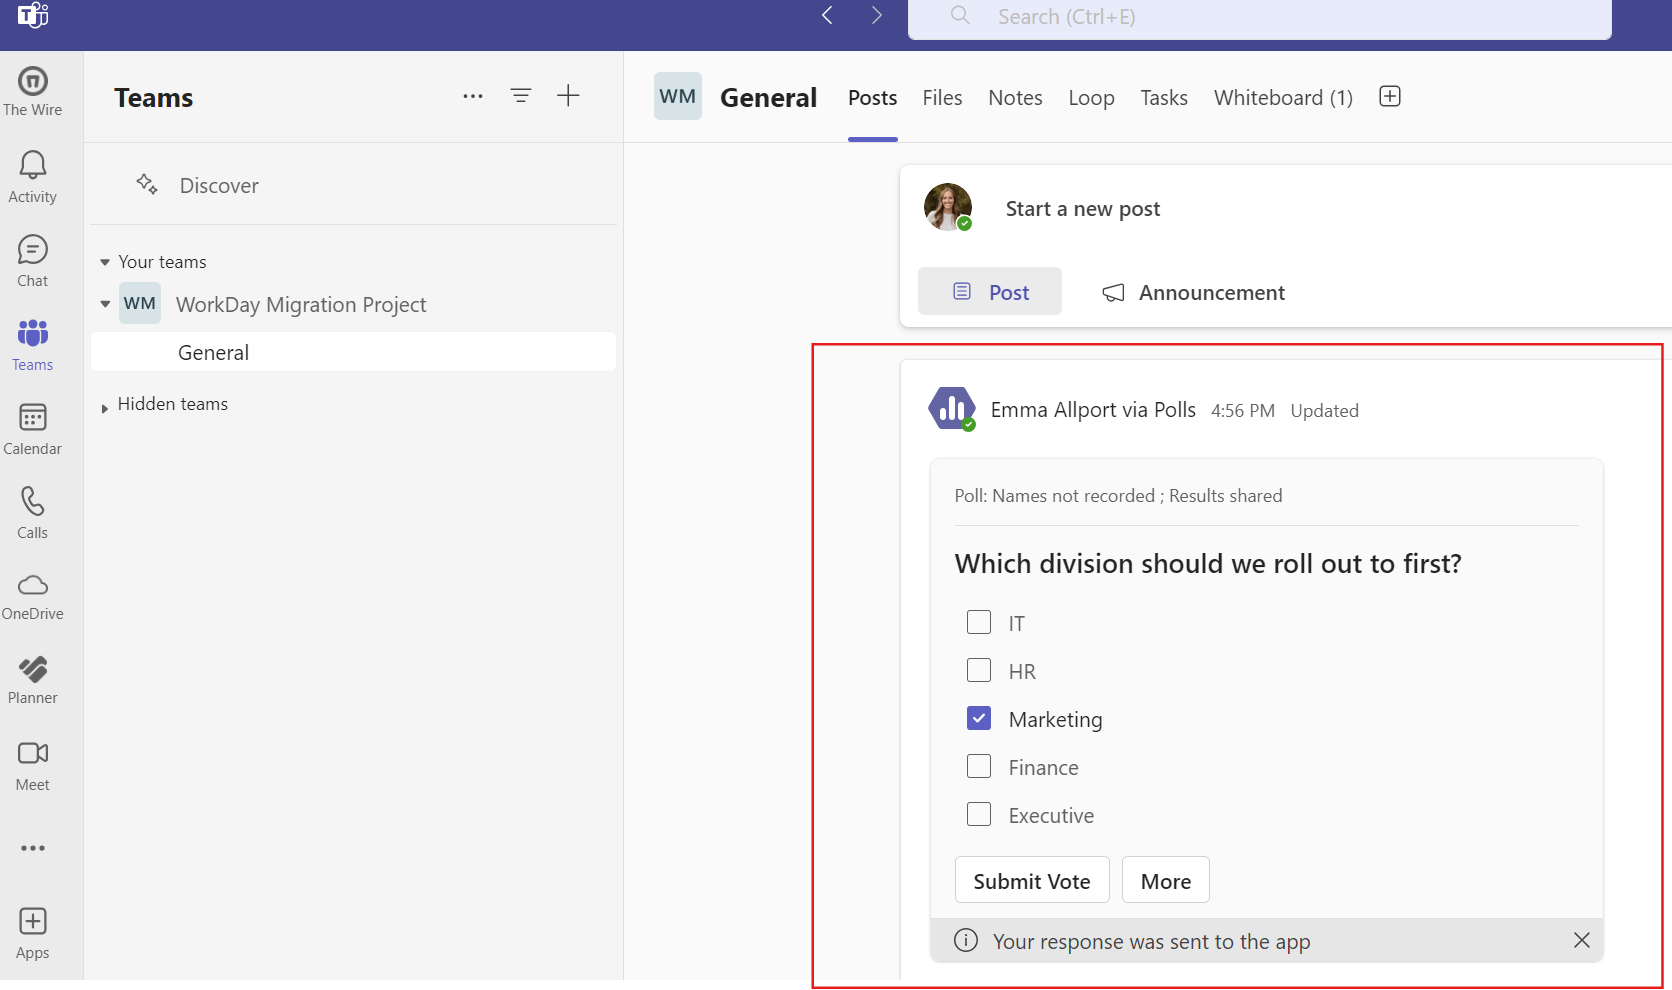Click plus to create or join team
Viewport: 1672px width, 990px height.
pos(568,96)
